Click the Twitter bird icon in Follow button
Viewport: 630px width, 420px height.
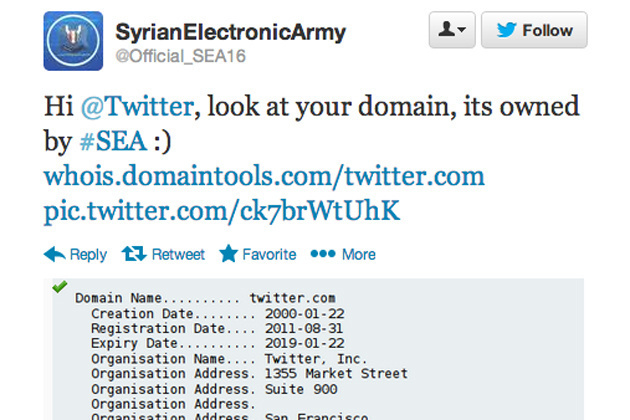tap(506, 30)
